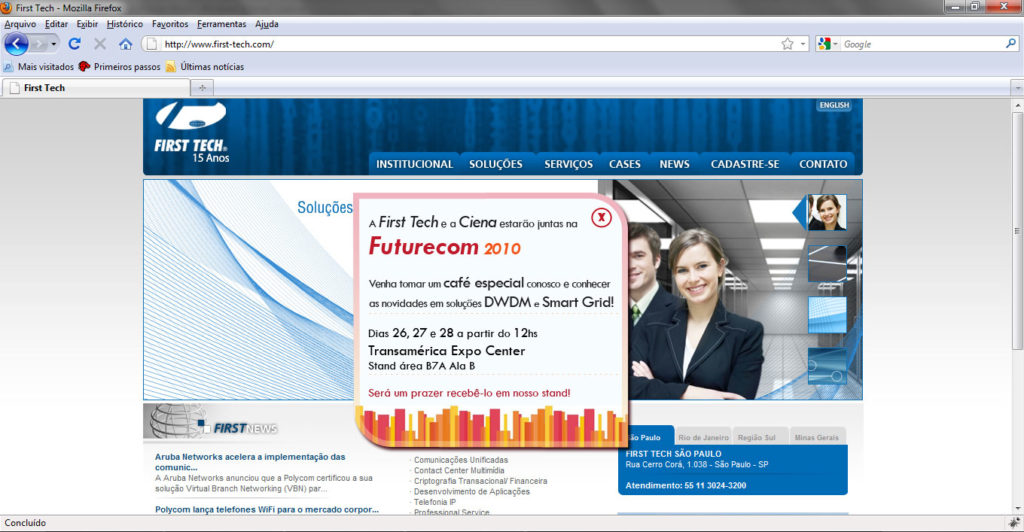Click the Firefox icon in title bar
The height and width of the screenshot is (532, 1024).
point(7,8)
